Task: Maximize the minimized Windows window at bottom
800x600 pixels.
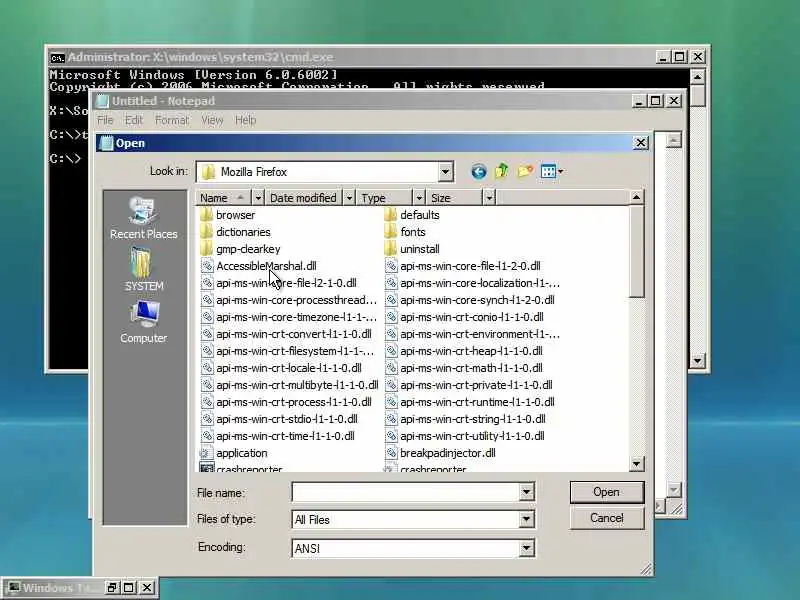Action: click(x=129, y=588)
